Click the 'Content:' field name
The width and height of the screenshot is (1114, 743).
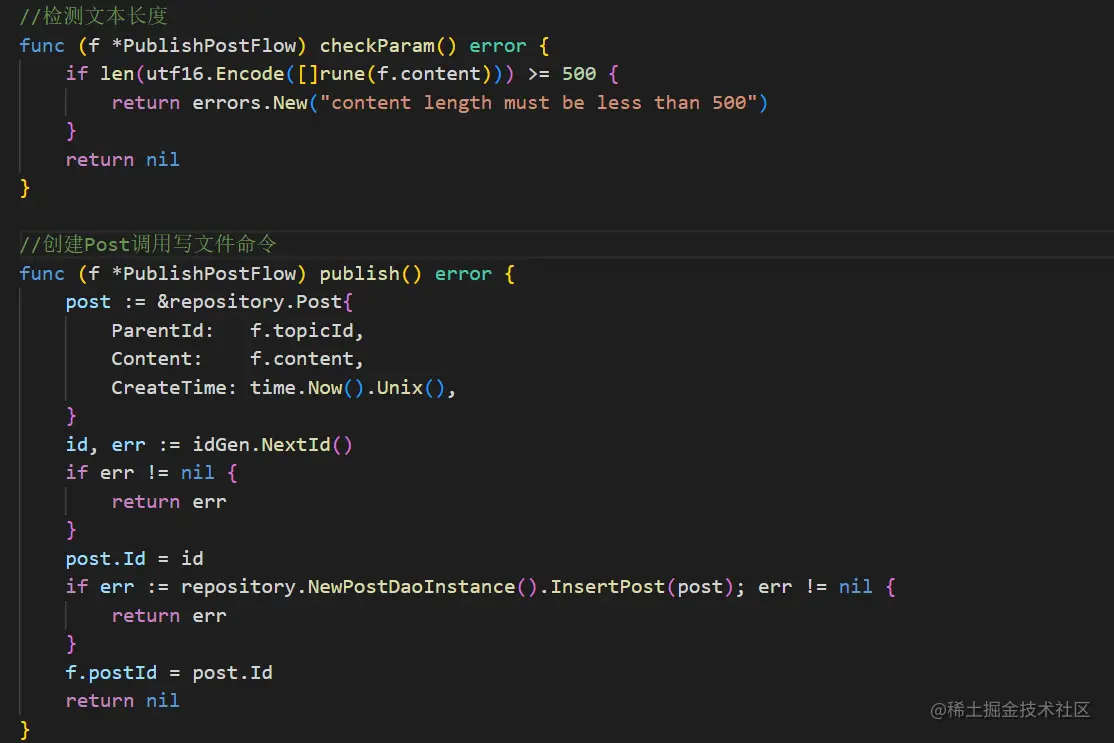click(156, 359)
